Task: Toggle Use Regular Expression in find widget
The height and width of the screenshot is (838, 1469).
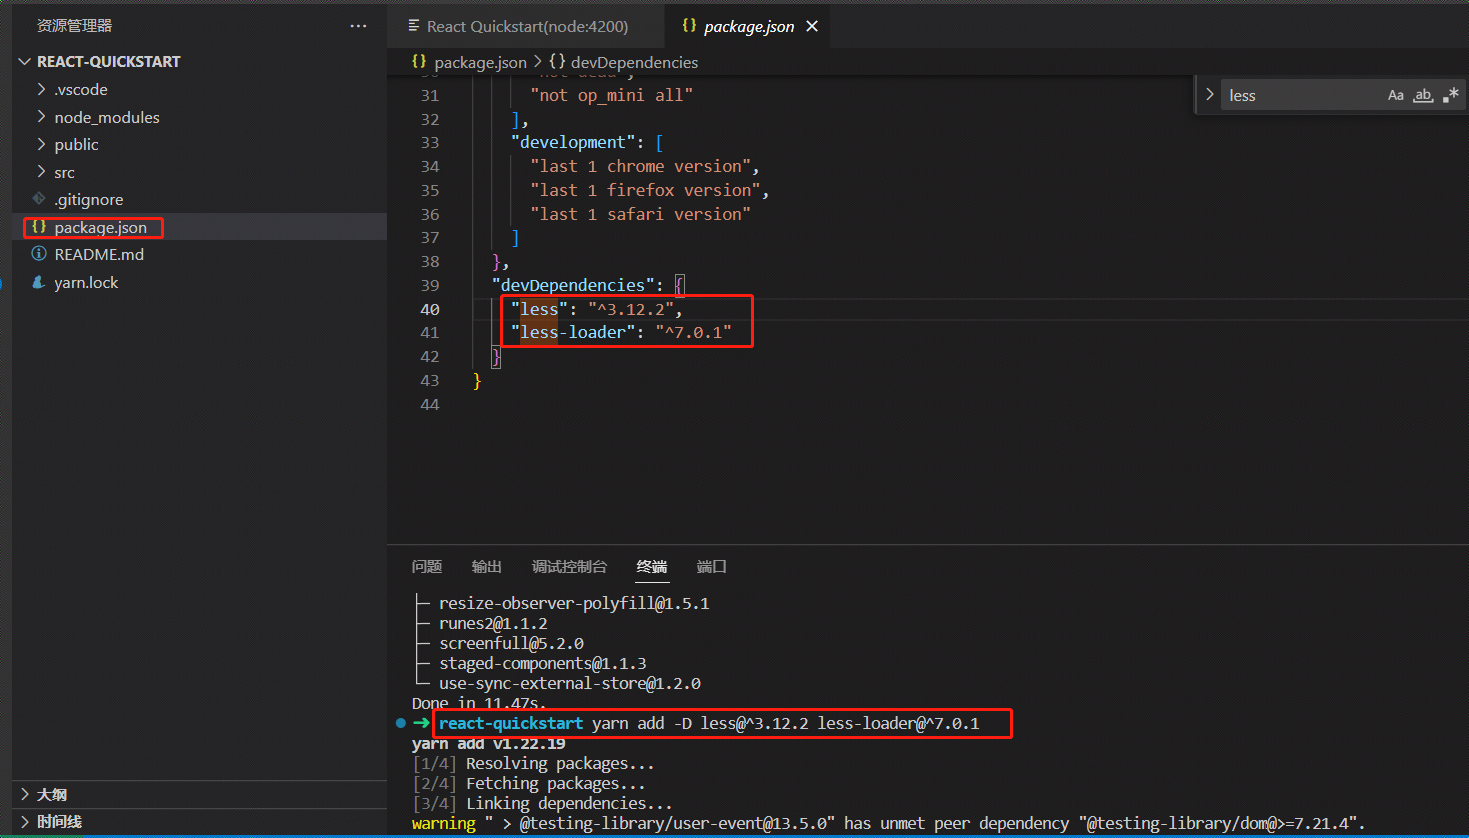Action: click(x=1451, y=95)
